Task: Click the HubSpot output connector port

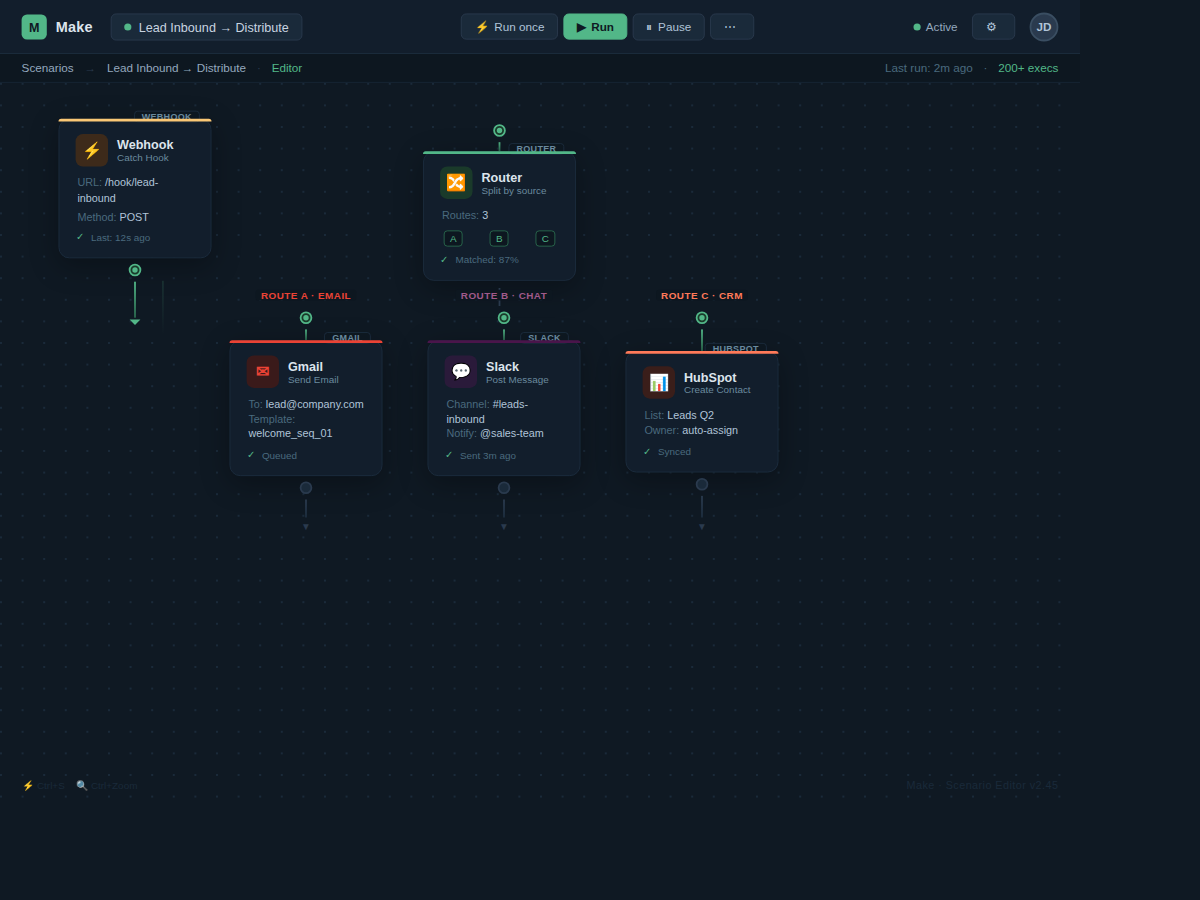Action: coord(702,484)
